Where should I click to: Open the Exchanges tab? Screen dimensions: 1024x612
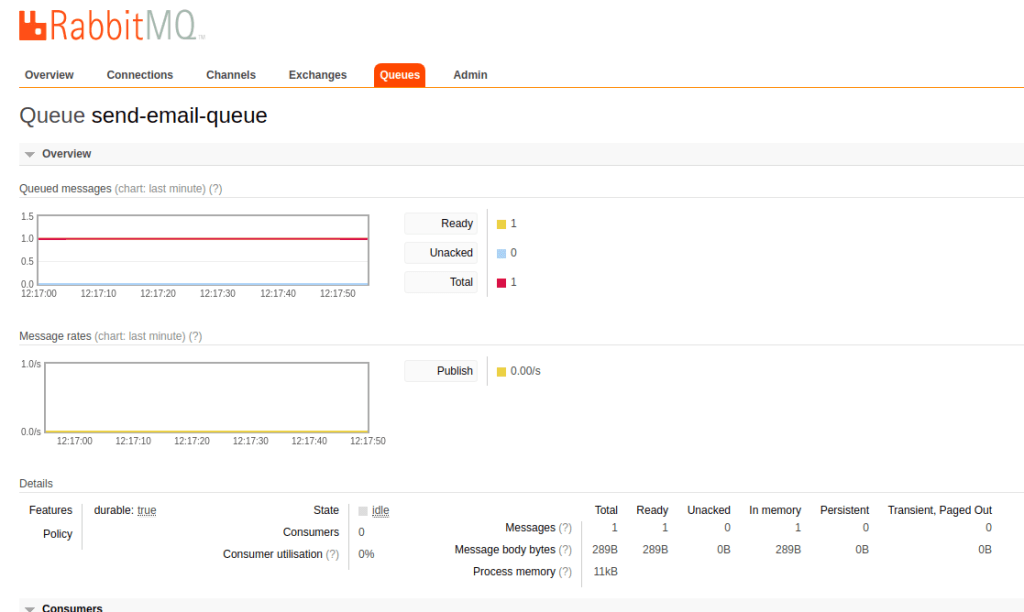tap(317, 75)
